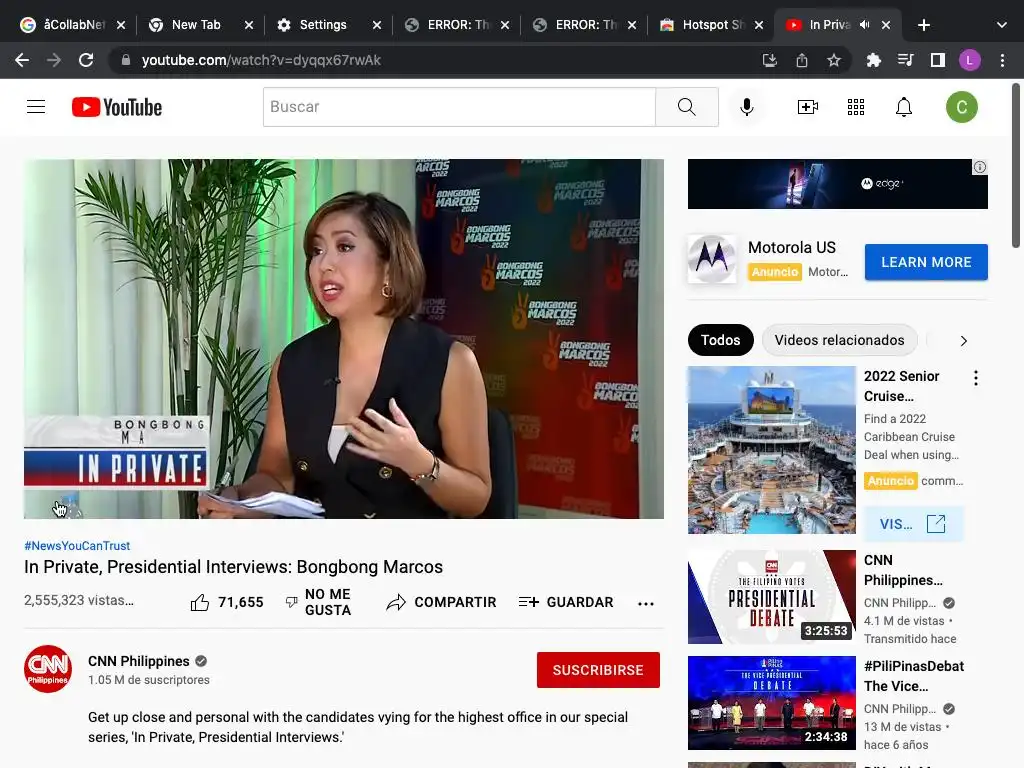Click the SUSCRIBIRSE button
The image size is (1024, 768).
pyautogui.click(x=598, y=670)
